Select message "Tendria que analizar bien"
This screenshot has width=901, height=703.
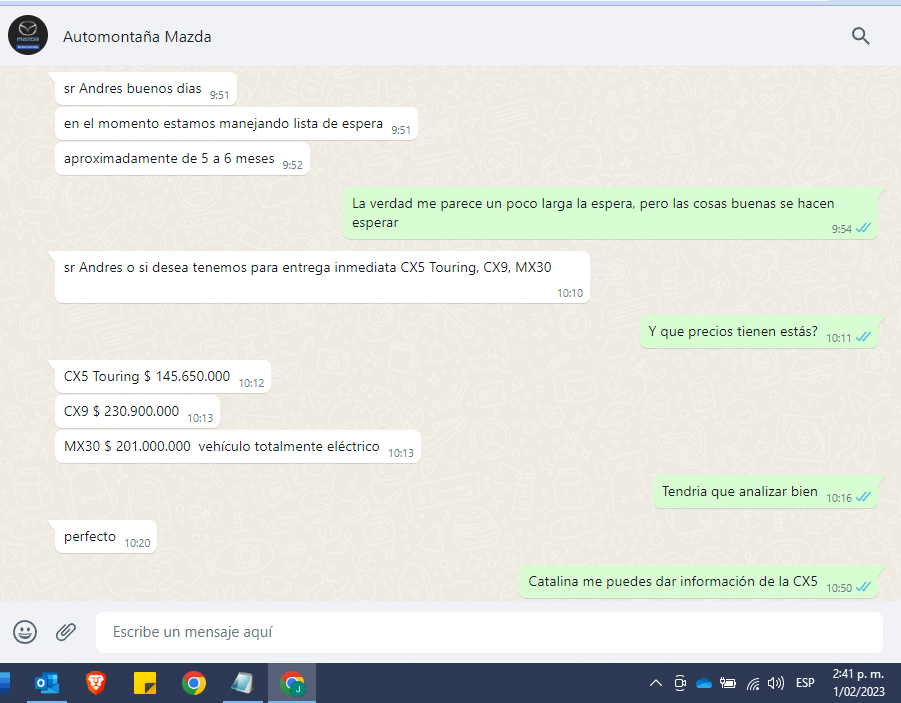click(765, 492)
